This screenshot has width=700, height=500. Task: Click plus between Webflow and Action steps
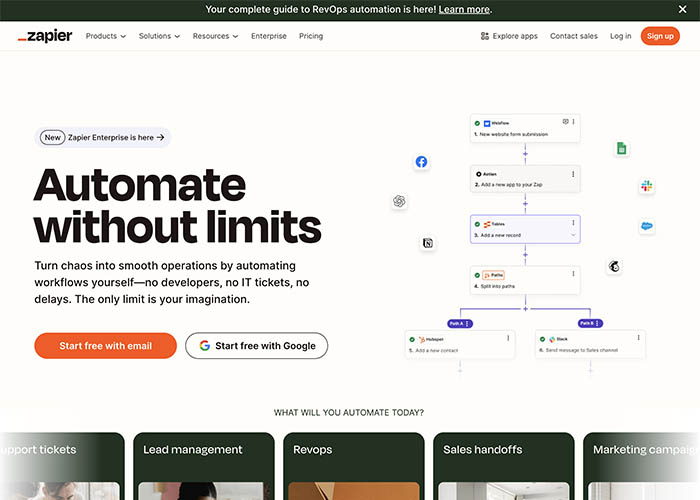[525, 154]
